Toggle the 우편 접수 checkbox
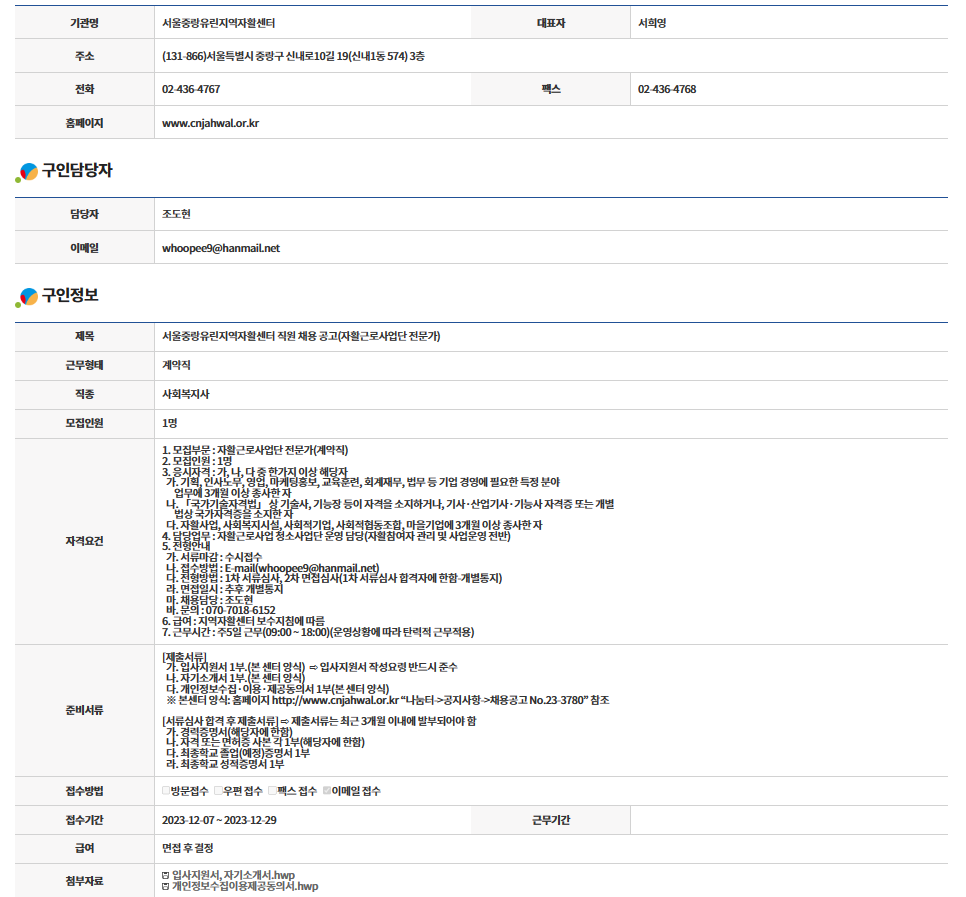The height and width of the screenshot is (897, 966). (219, 791)
